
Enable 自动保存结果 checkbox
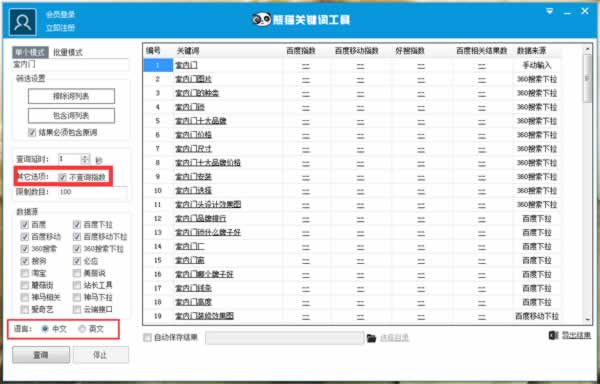(147, 338)
